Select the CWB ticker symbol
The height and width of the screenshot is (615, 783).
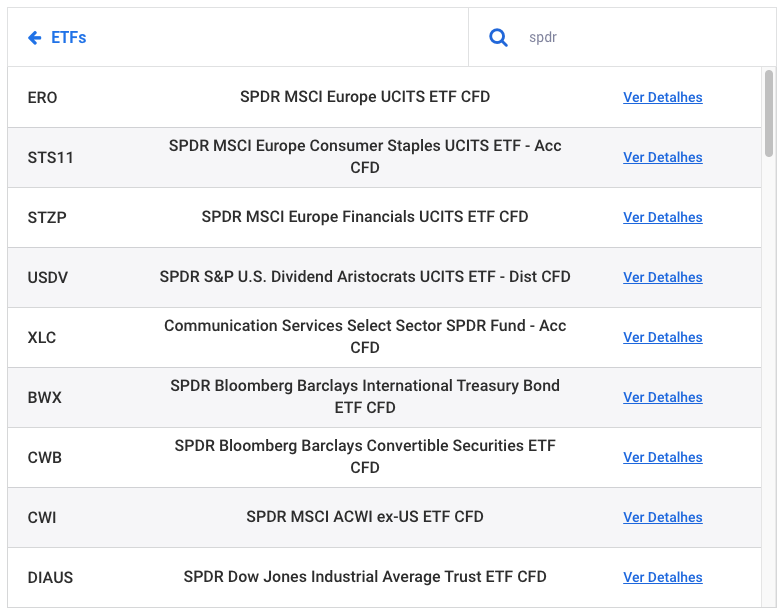[44, 457]
